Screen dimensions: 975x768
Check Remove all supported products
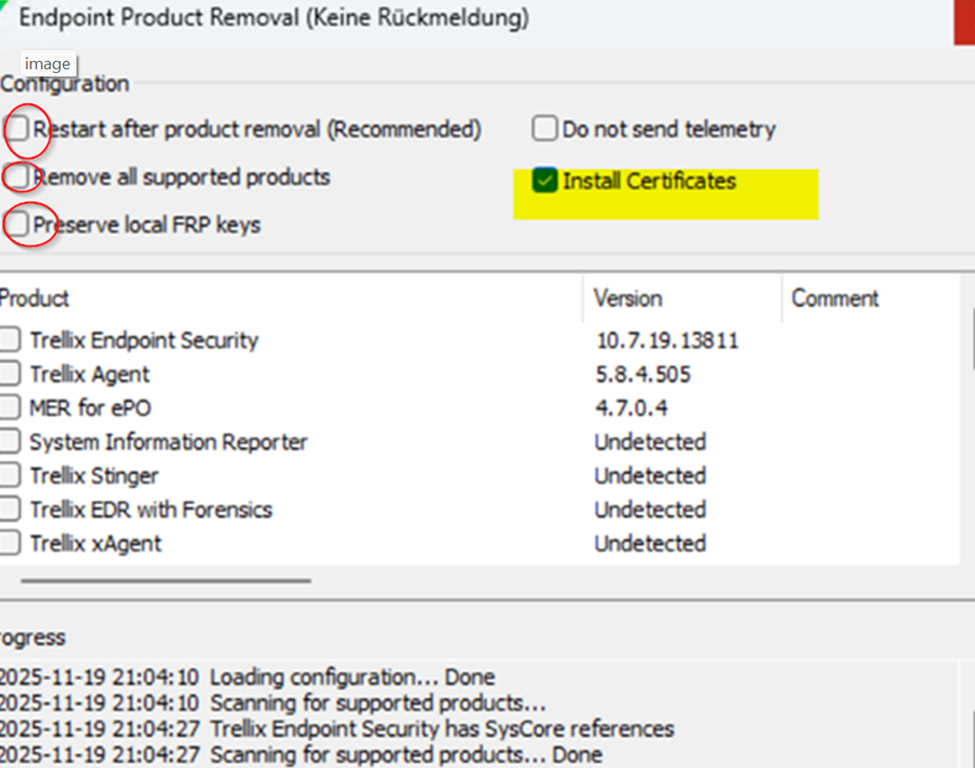pos(18,177)
